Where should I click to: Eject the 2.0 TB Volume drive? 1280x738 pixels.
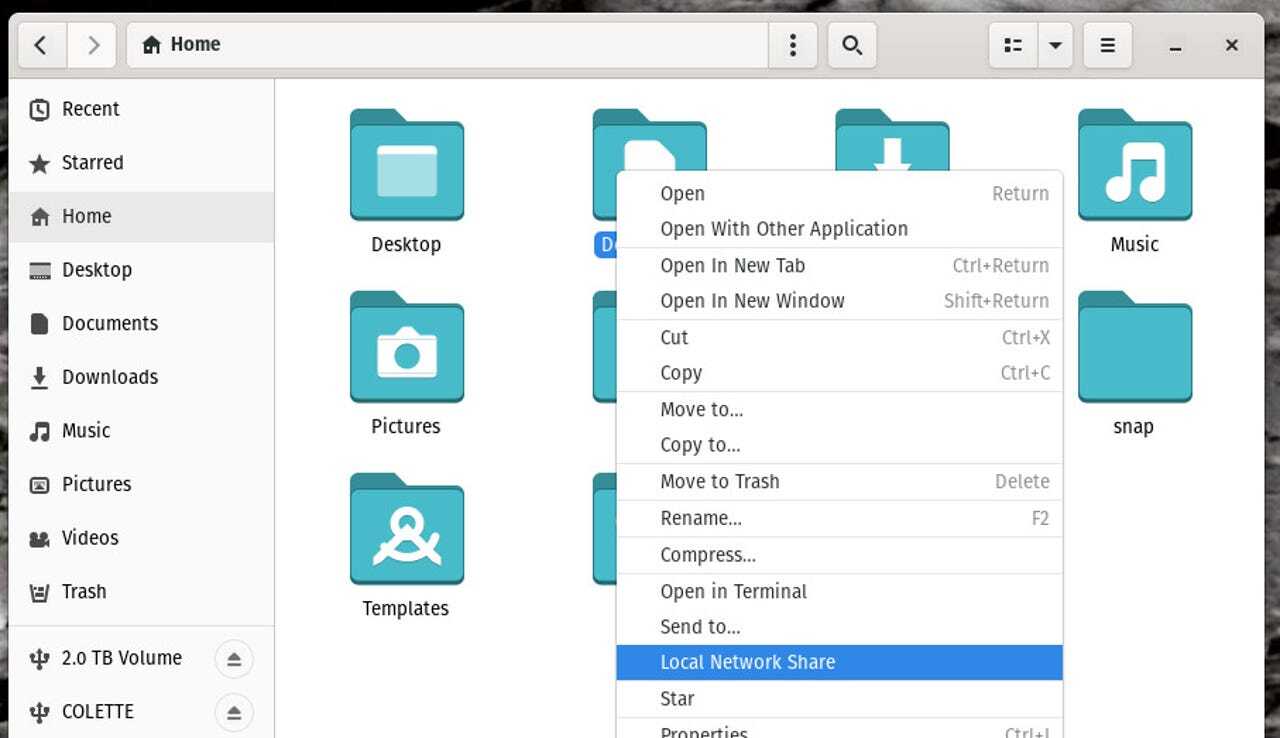[234, 659]
